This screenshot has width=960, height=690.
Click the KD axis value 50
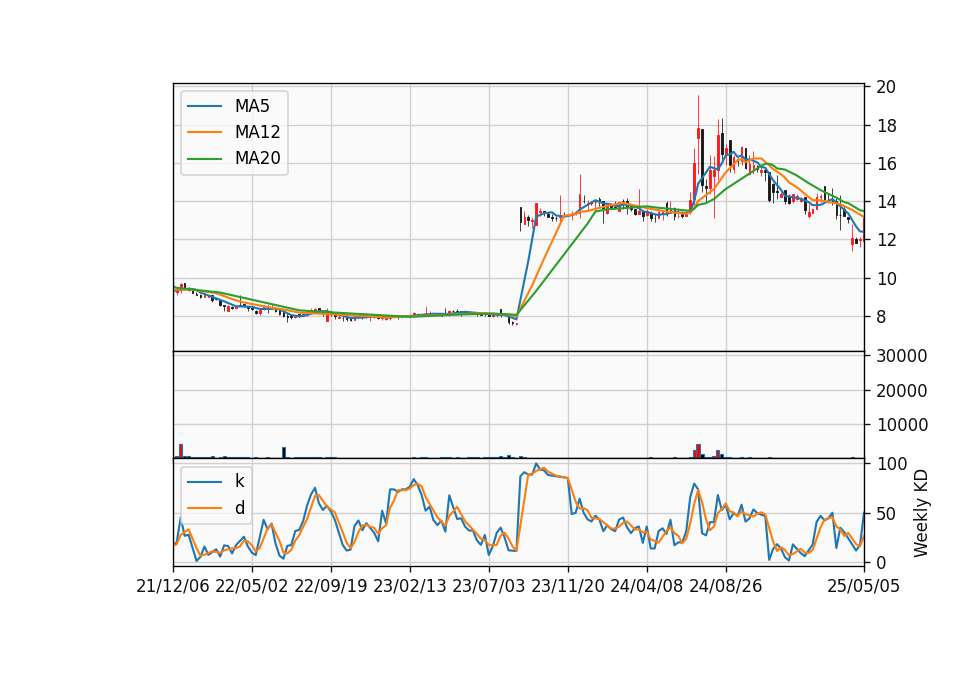pos(886,514)
